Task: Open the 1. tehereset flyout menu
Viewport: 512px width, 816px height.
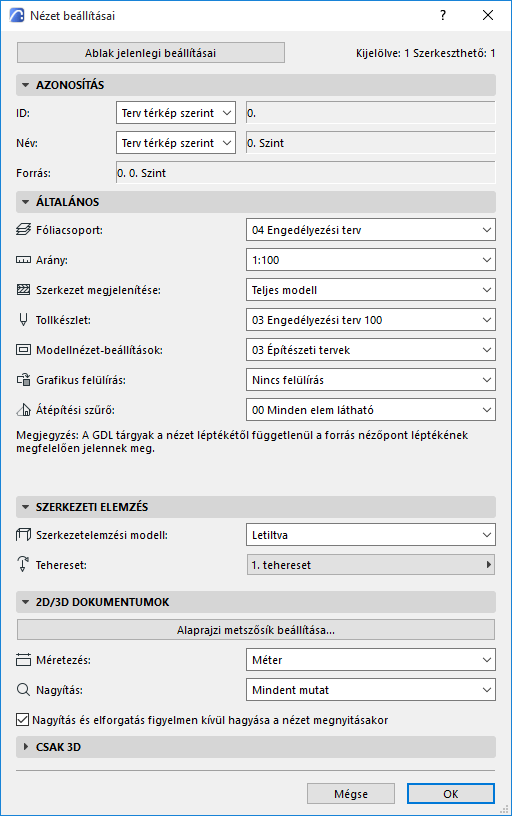Action: (370, 565)
